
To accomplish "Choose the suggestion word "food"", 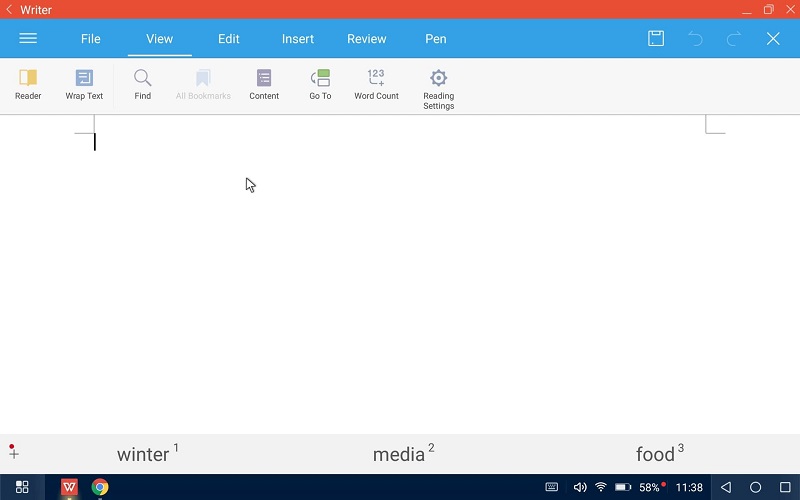I will point(656,454).
